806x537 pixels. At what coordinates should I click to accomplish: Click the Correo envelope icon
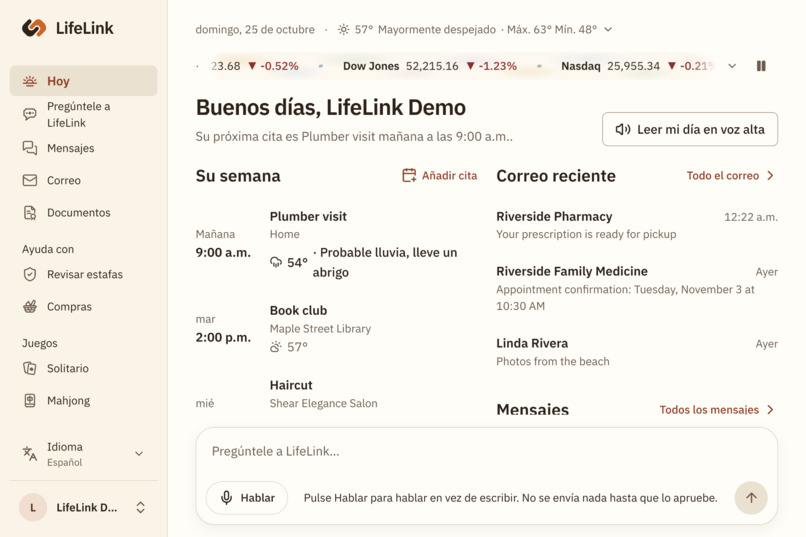(30, 180)
